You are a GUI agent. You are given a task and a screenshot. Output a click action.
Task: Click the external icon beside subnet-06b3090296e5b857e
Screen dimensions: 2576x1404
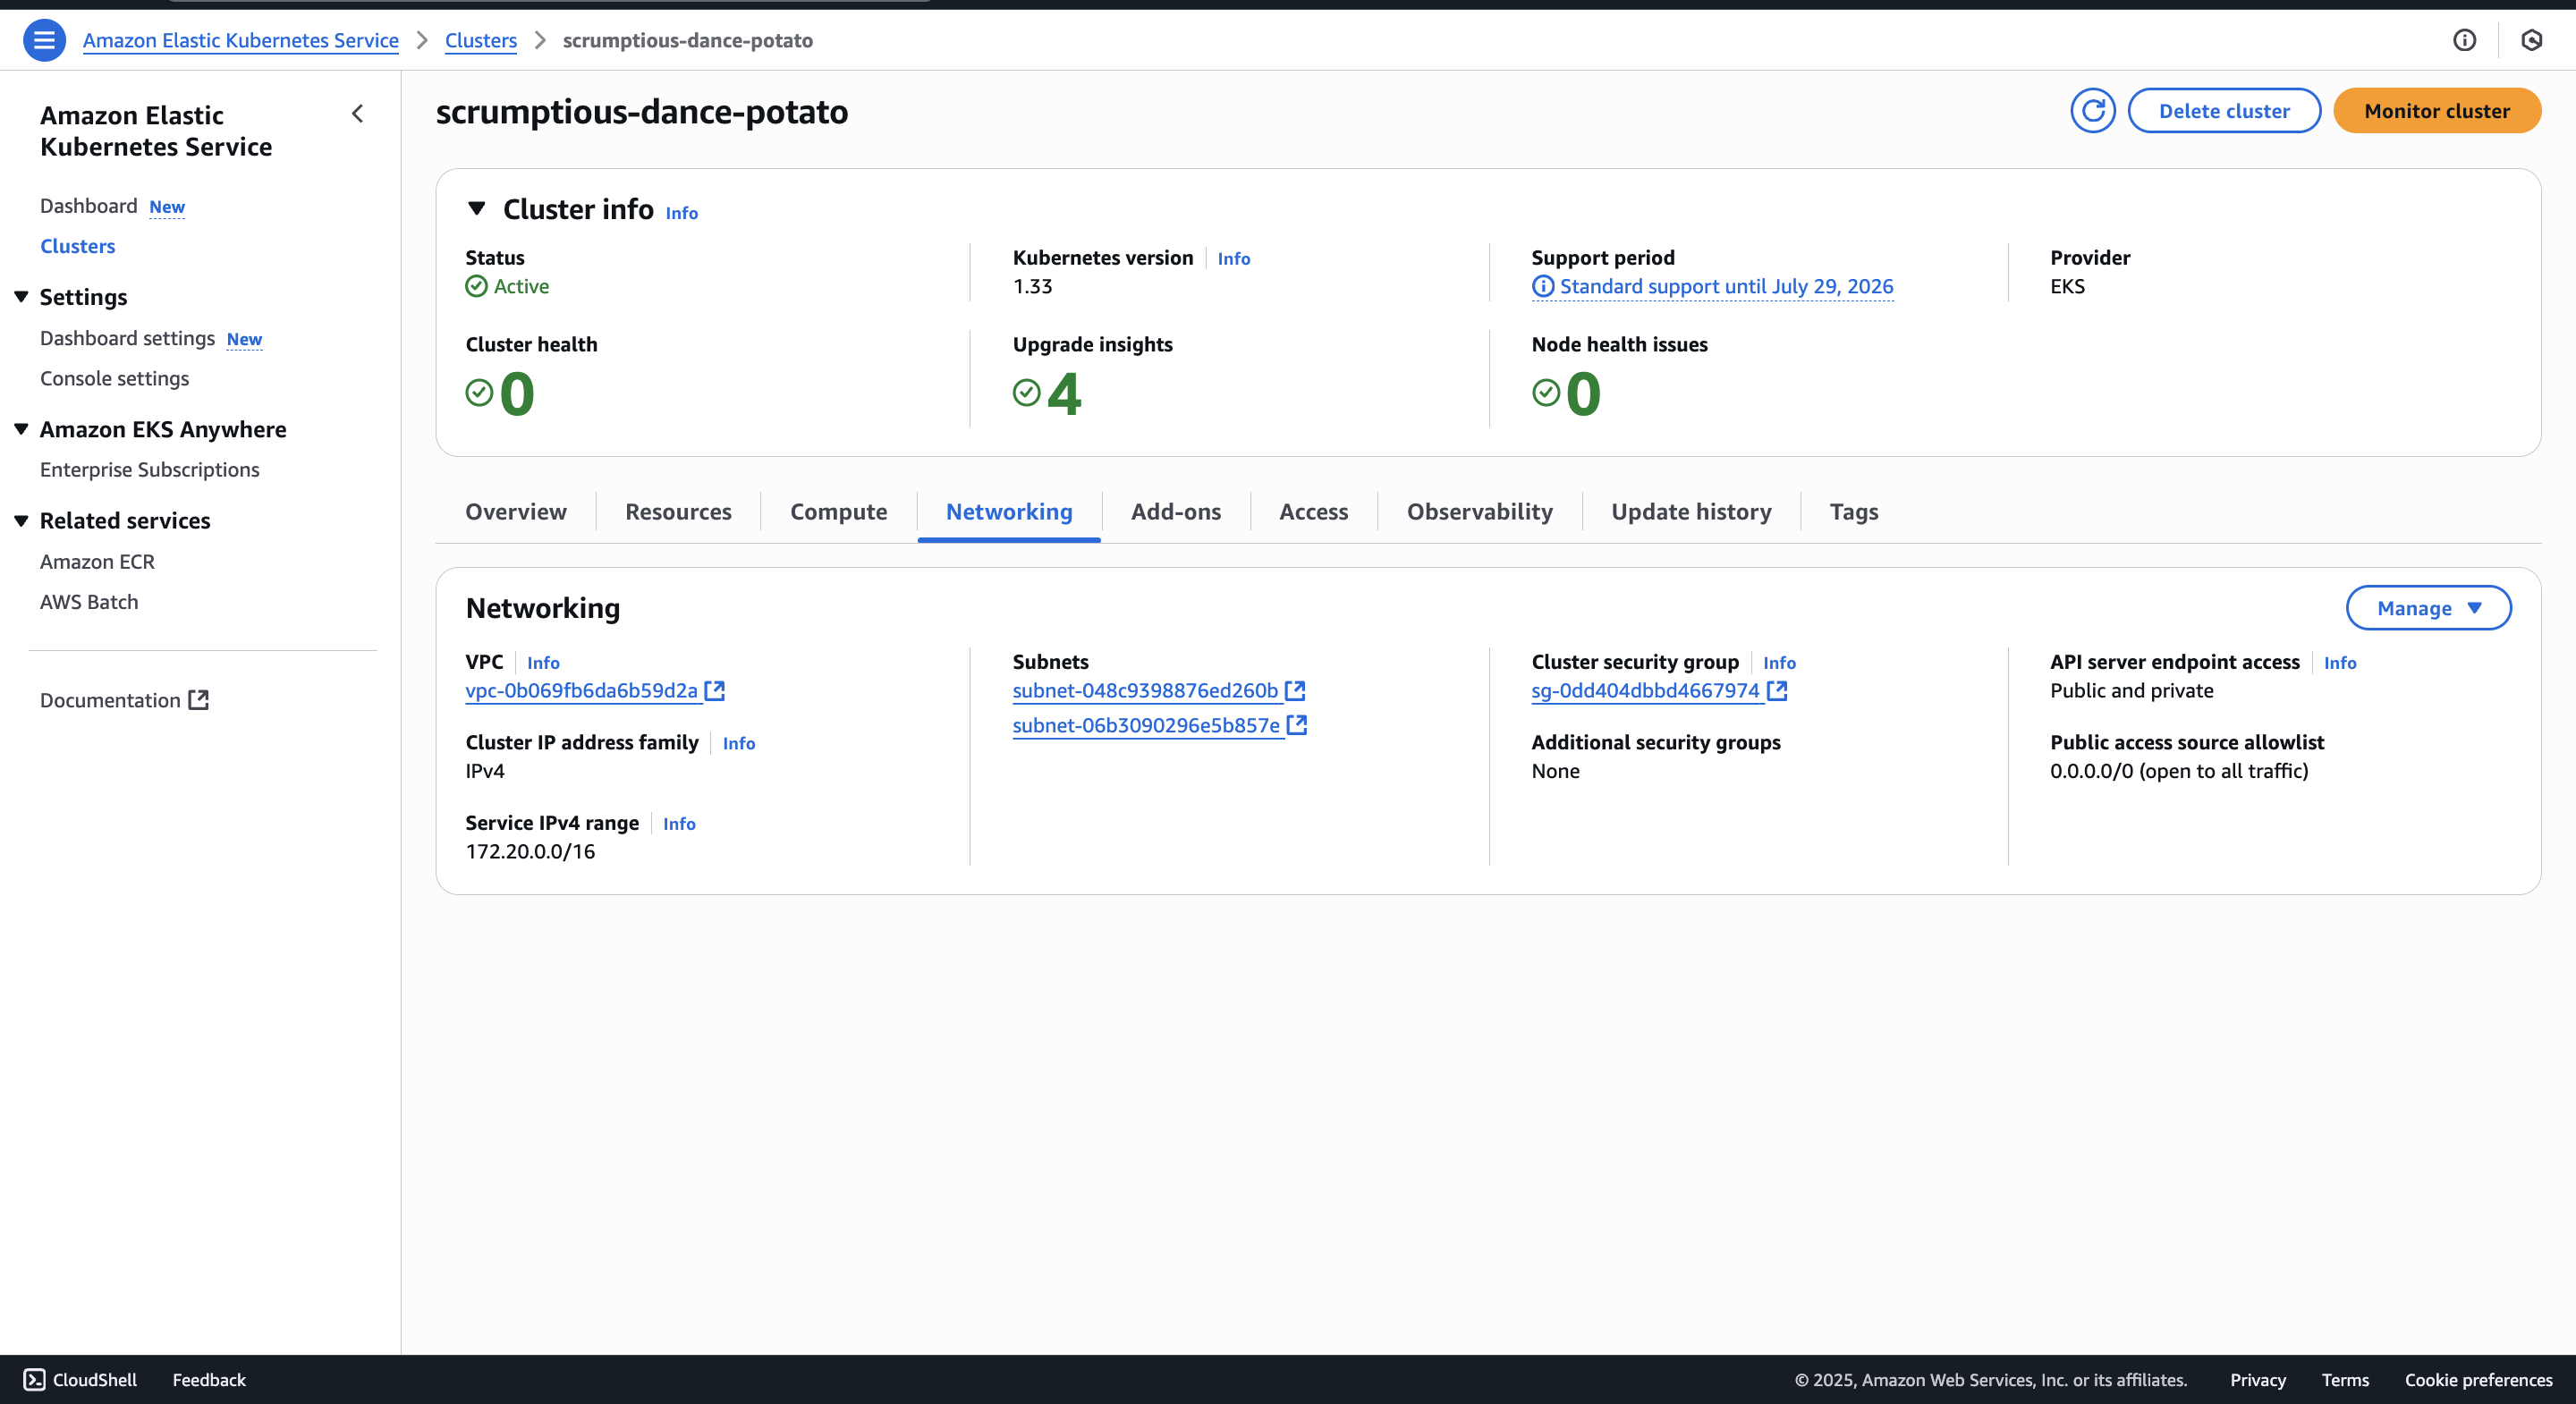(1297, 725)
